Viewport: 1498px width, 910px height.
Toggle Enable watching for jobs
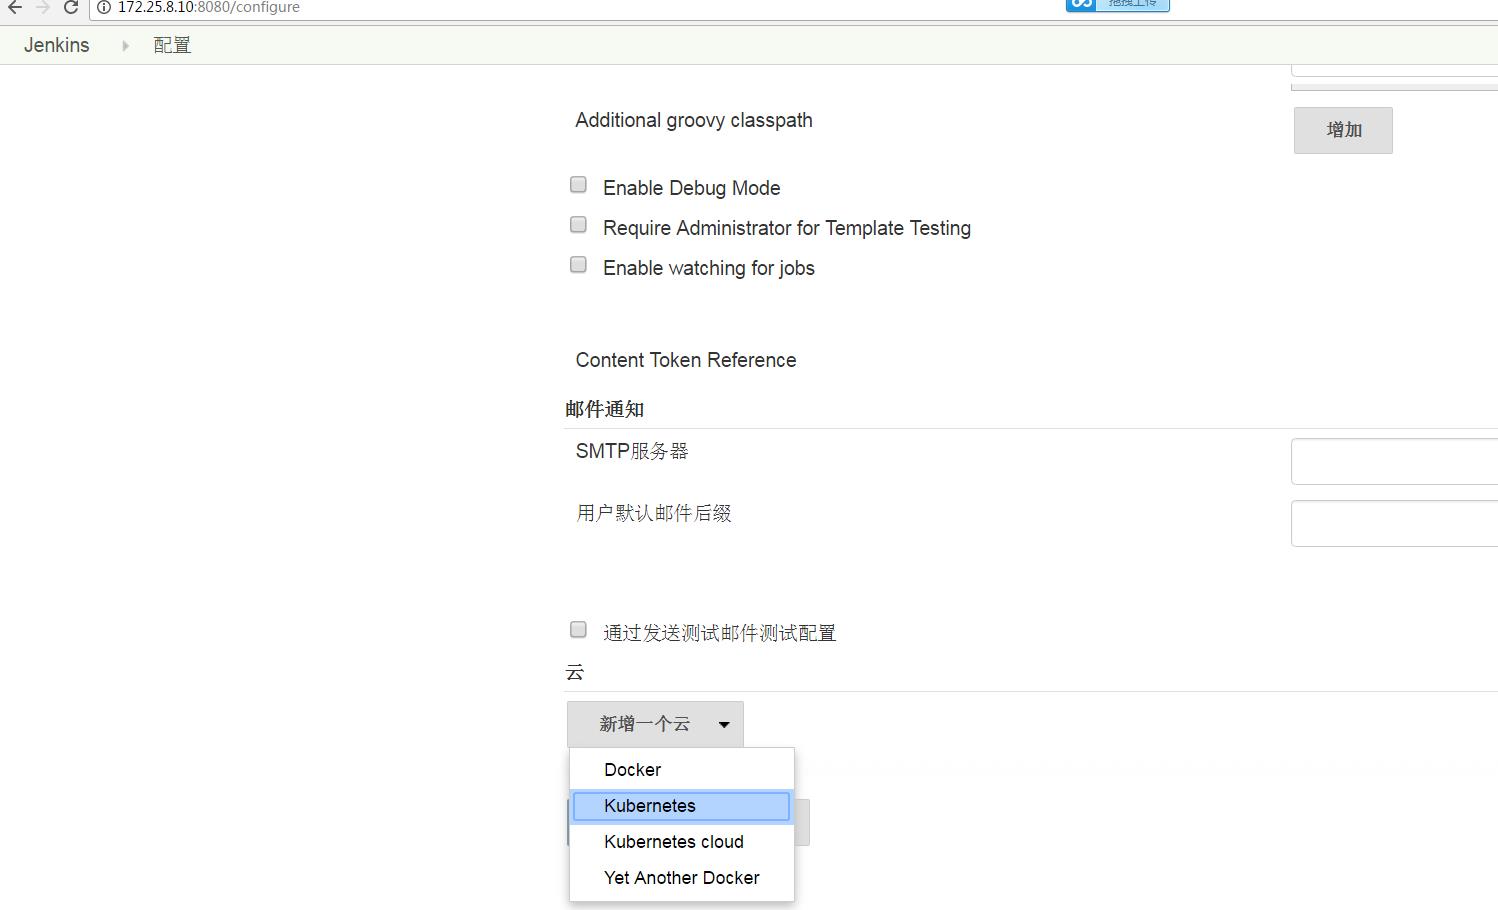578,264
